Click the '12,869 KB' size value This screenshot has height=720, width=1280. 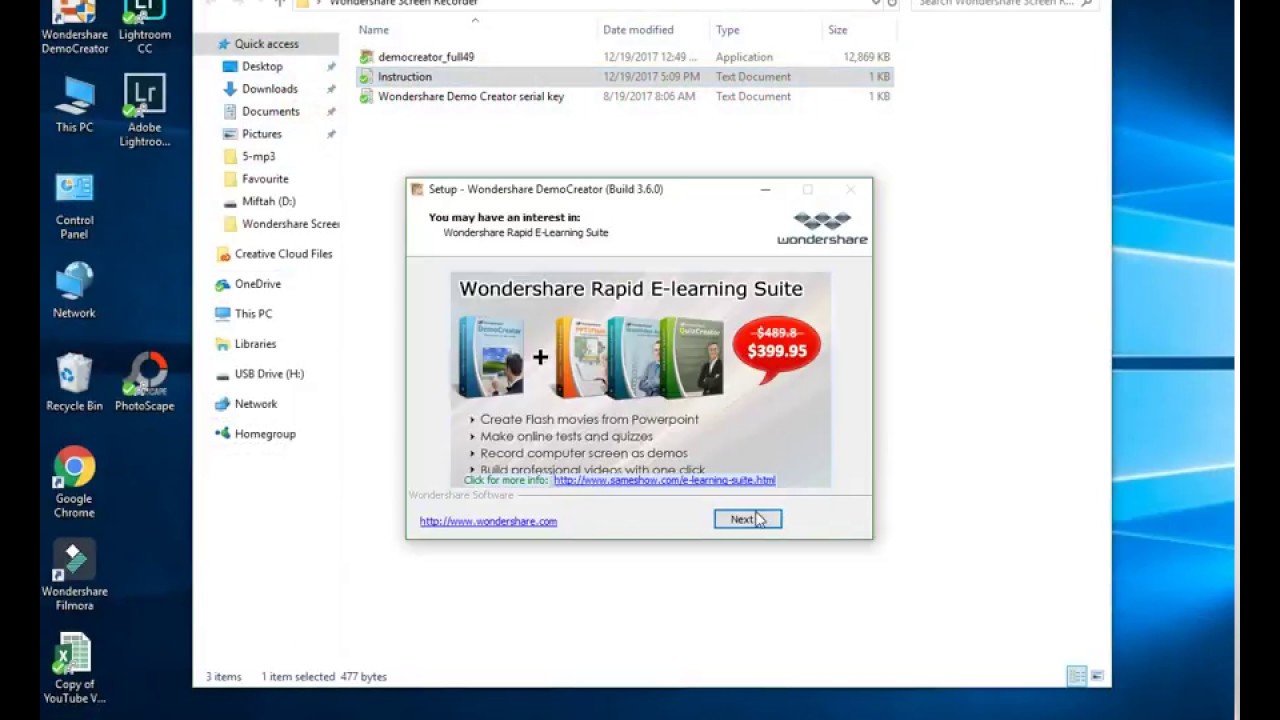866,57
